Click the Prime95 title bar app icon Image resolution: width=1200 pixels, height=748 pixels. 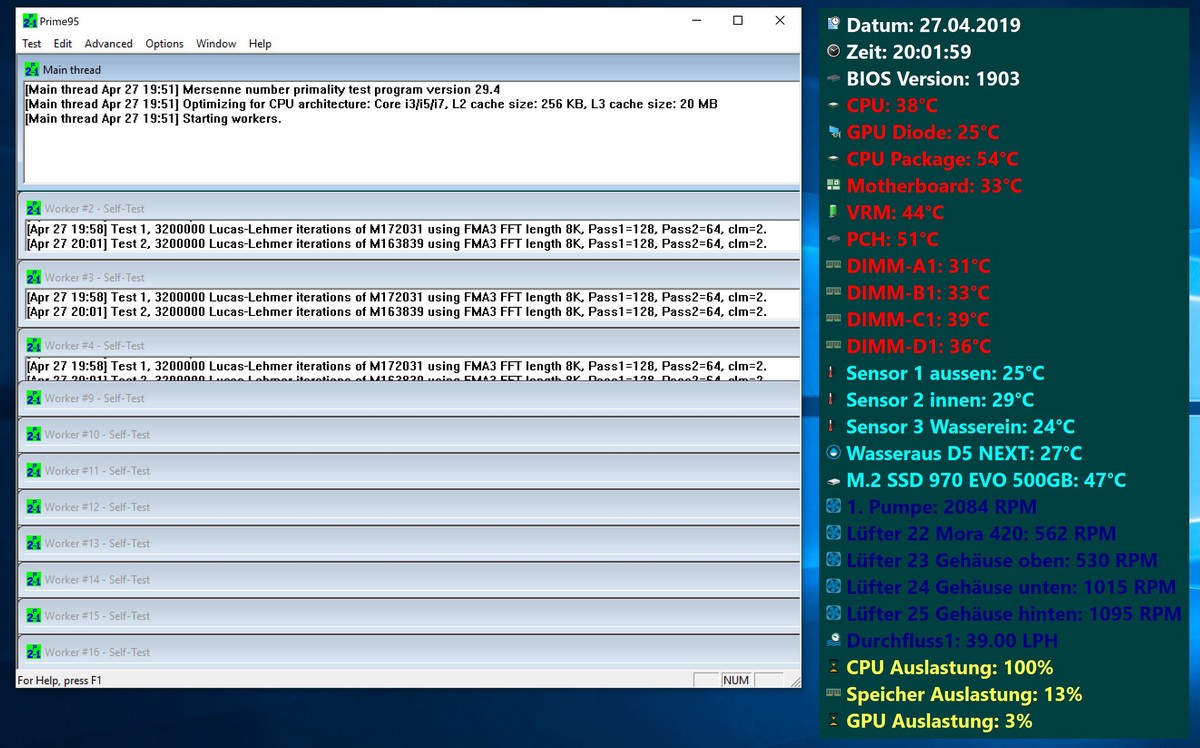tap(30, 20)
